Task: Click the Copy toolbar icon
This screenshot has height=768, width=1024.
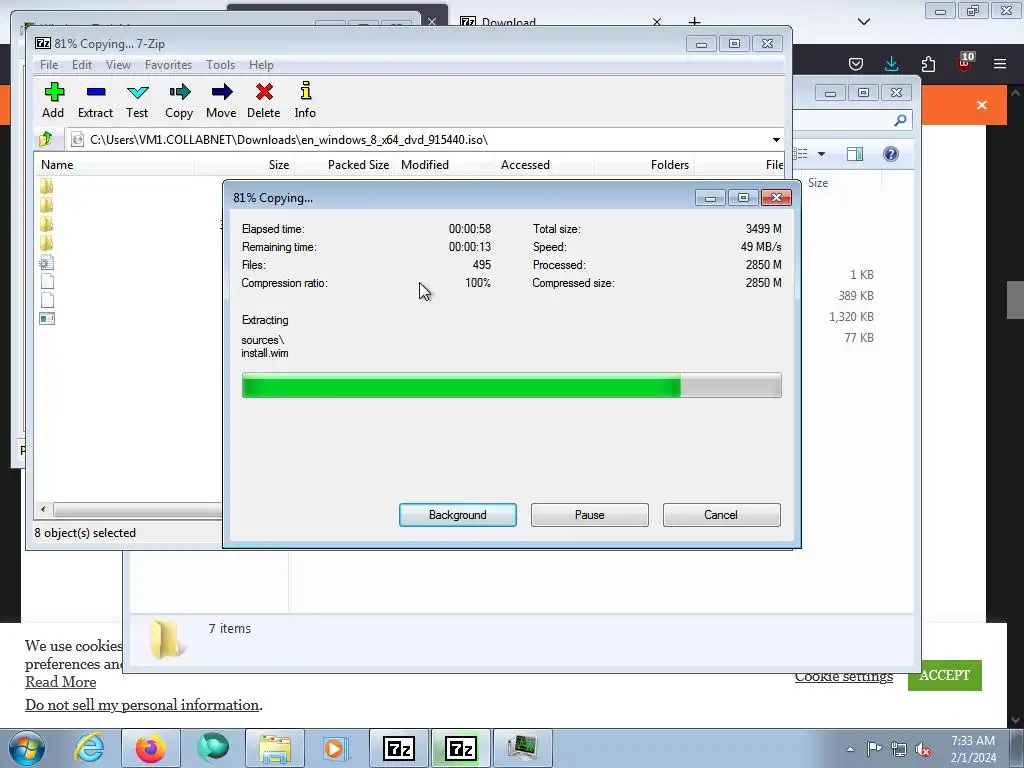Action: click(179, 100)
